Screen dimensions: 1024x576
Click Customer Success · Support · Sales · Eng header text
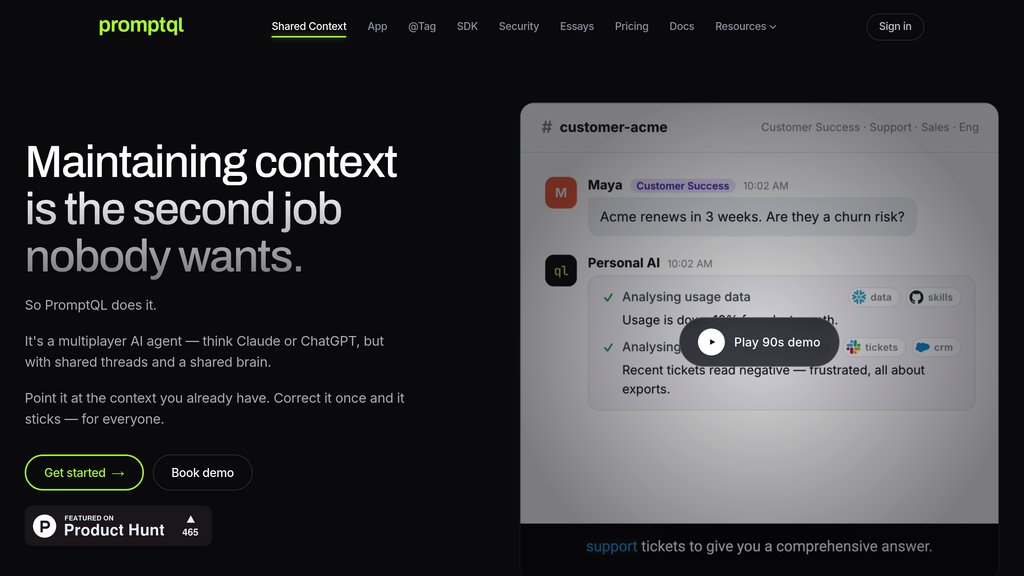tap(870, 127)
